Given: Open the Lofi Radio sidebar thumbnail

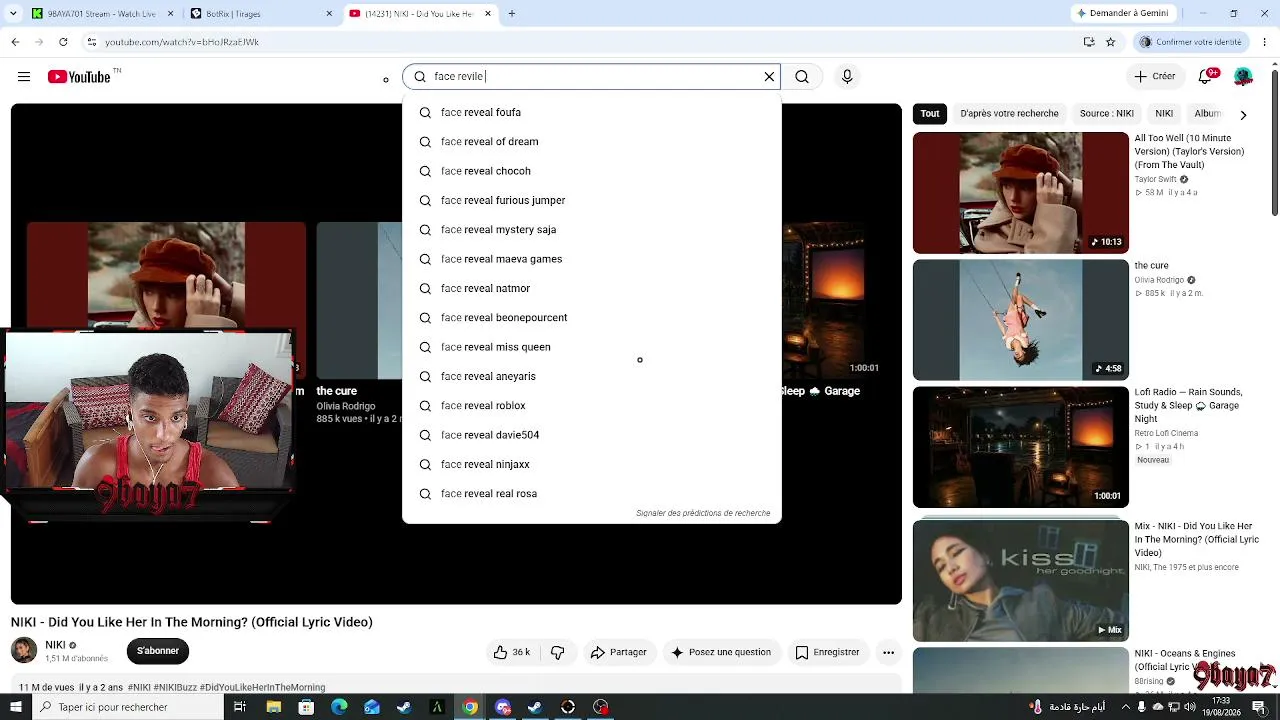Looking at the screenshot, I should [x=1020, y=448].
